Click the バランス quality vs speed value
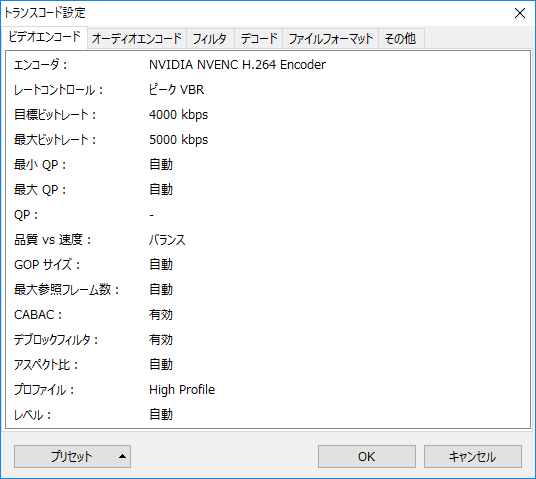Image resolution: width=536 pixels, height=479 pixels. (167, 240)
